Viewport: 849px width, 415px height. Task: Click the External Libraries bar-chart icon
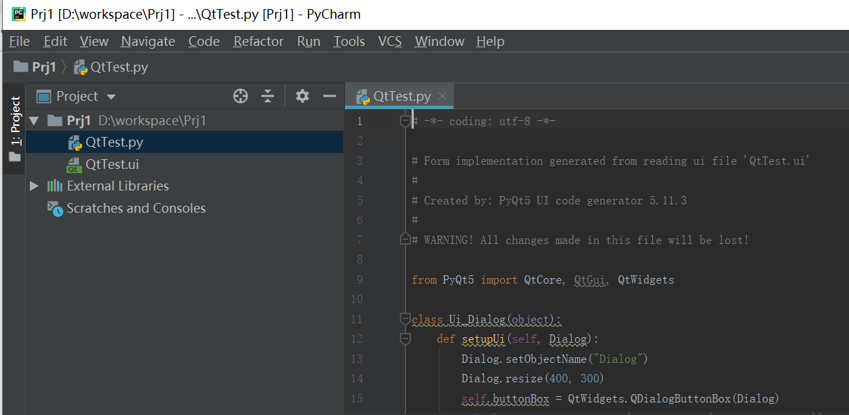click(x=55, y=186)
